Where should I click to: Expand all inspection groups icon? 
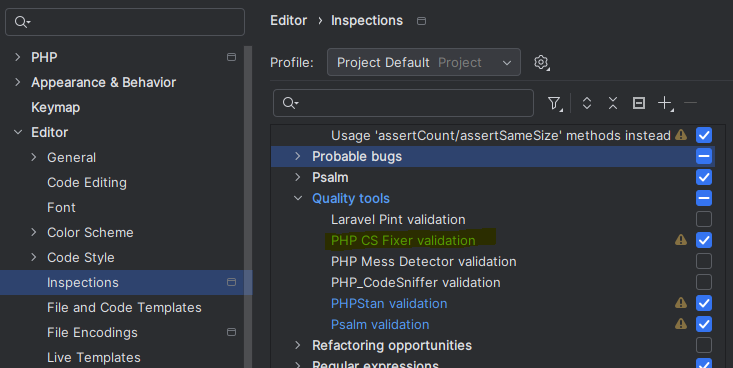[x=587, y=103]
